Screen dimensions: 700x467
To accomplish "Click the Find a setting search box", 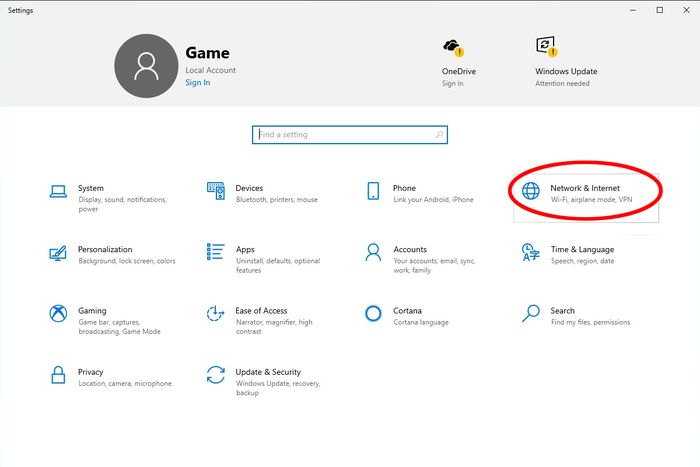I will [350, 134].
